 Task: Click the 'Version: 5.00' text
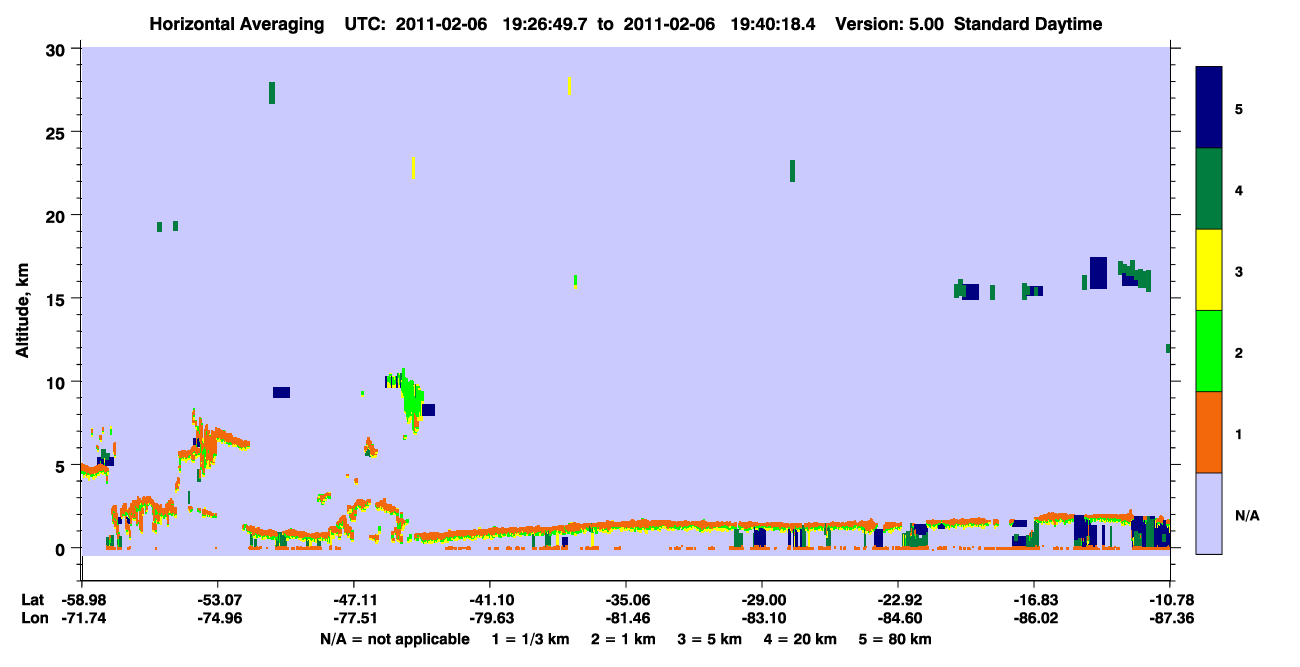pos(891,24)
